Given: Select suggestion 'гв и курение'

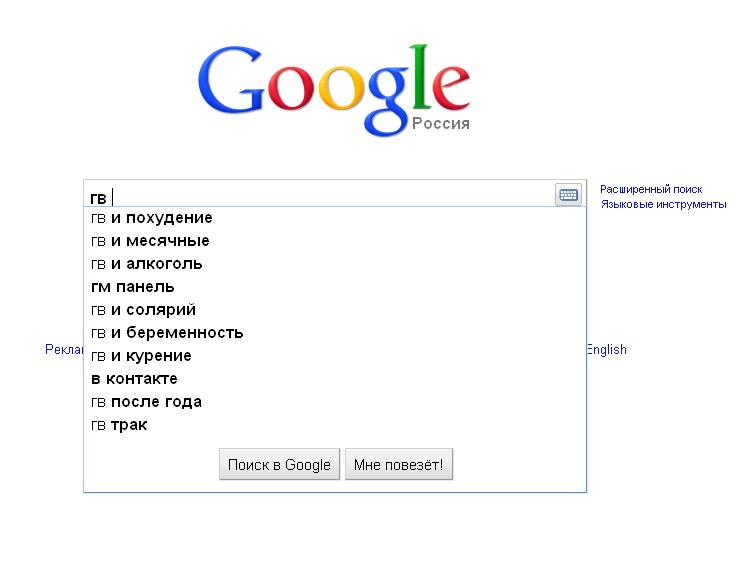Looking at the screenshot, I should coord(141,356).
